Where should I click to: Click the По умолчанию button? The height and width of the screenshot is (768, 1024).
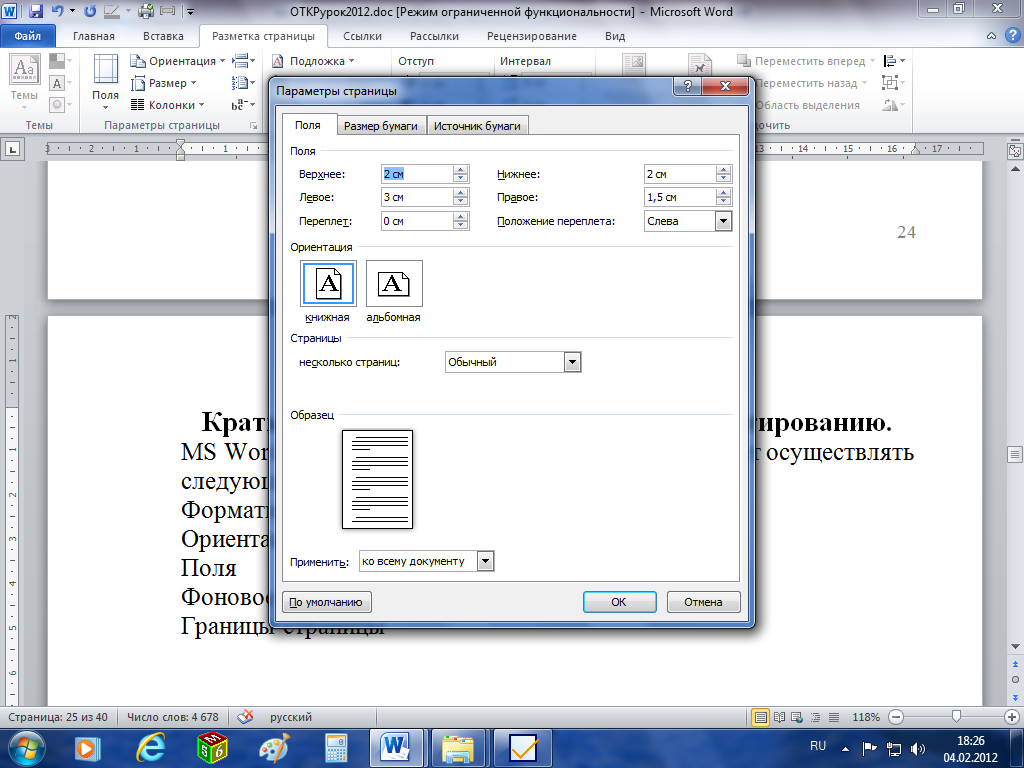click(327, 602)
